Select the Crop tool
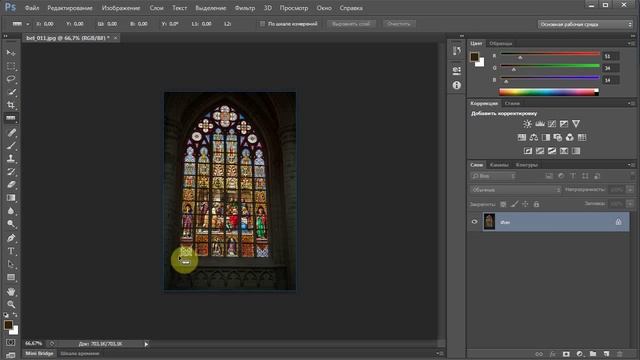Image resolution: width=640 pixels, height=360 pixels. [x=11, y=105]
